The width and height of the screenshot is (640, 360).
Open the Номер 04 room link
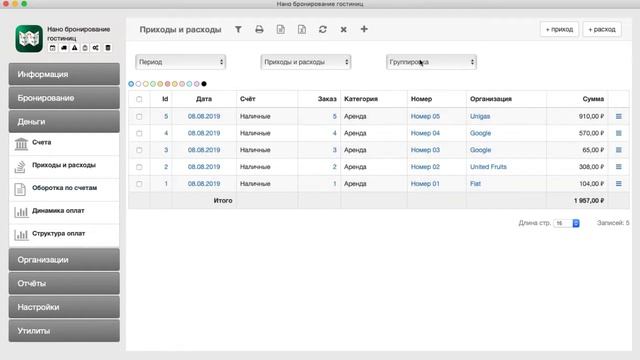425,133
